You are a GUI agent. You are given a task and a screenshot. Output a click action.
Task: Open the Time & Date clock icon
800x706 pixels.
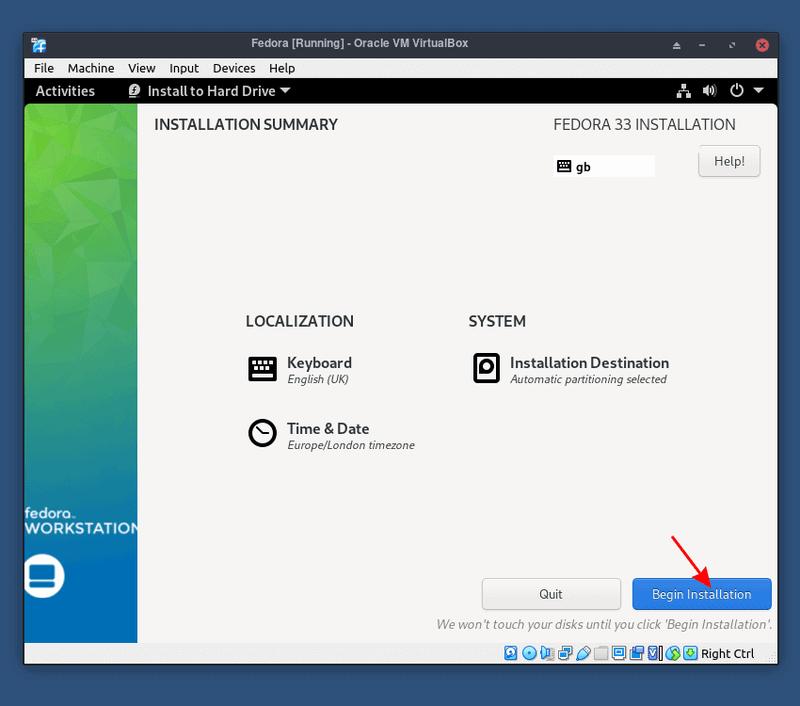pos(261,433)
